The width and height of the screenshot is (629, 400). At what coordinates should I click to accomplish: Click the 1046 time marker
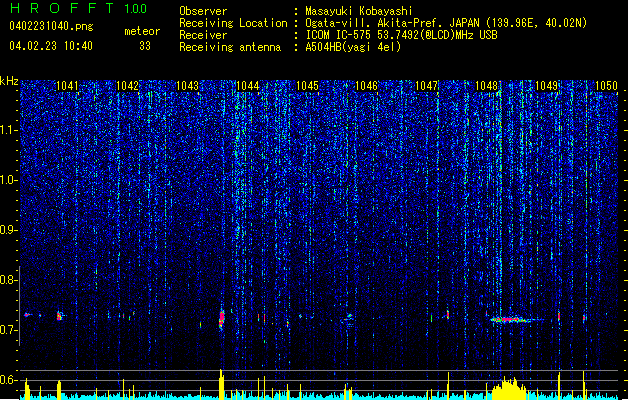tap(367, 86)
